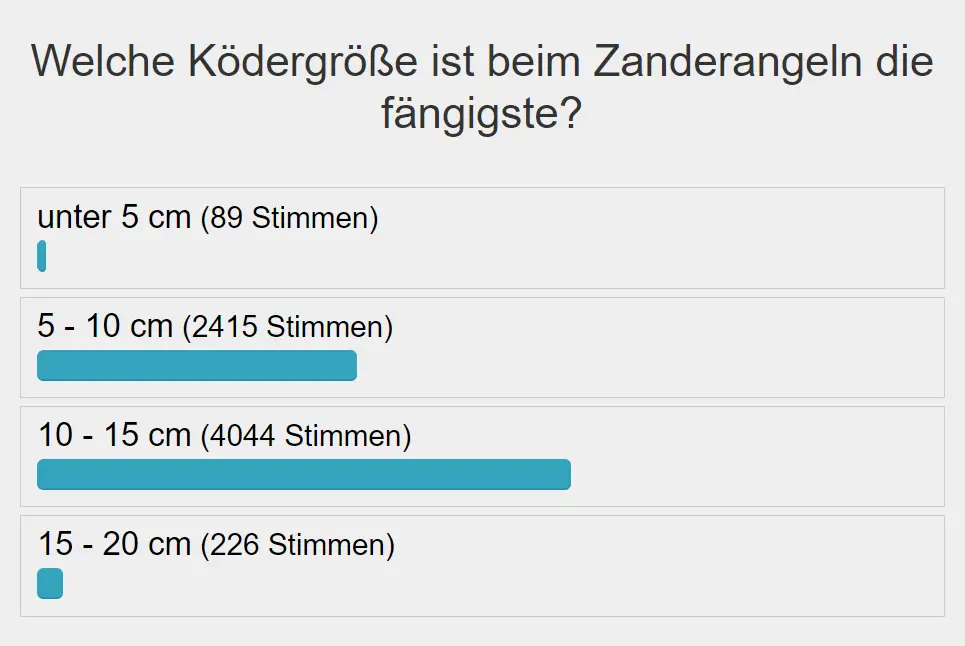
Task: Click the '(89 Stimmen)' vote count
Action: coord(289,218)
